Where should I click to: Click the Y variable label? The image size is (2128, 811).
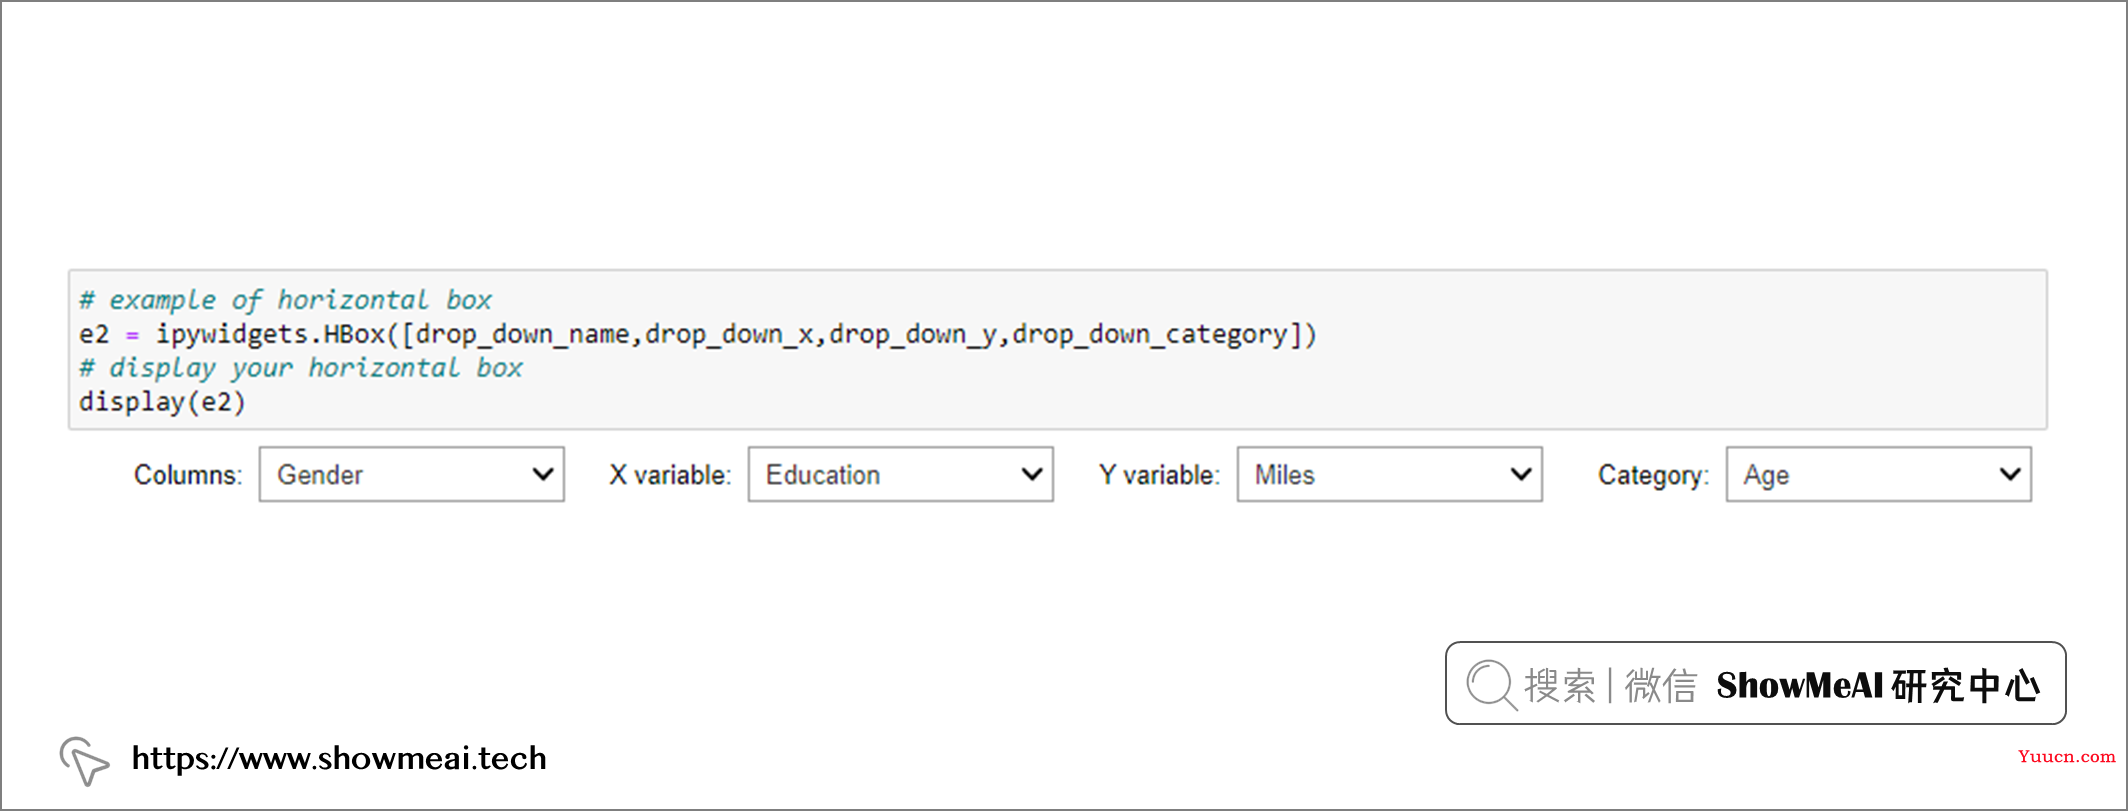(x=1159, y=475)
